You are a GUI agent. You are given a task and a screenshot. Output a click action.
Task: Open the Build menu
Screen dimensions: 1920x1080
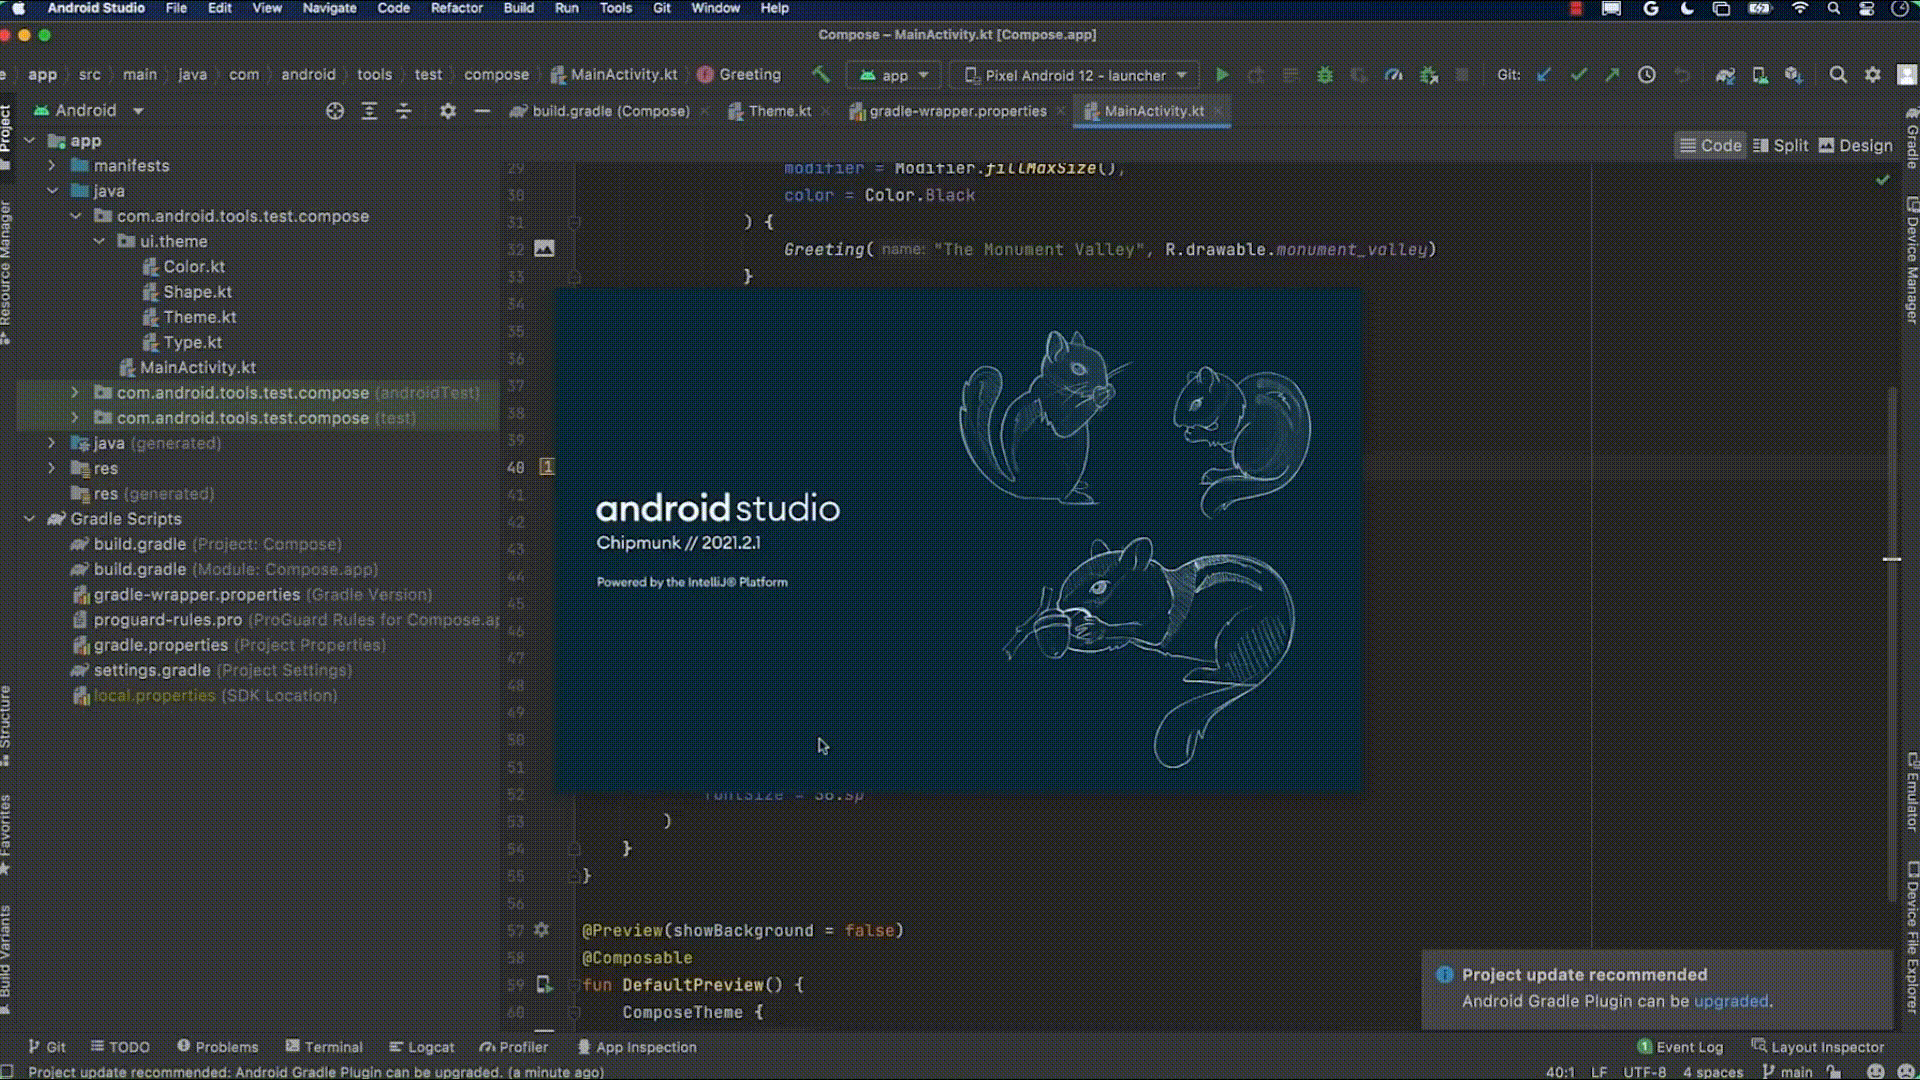518,8
